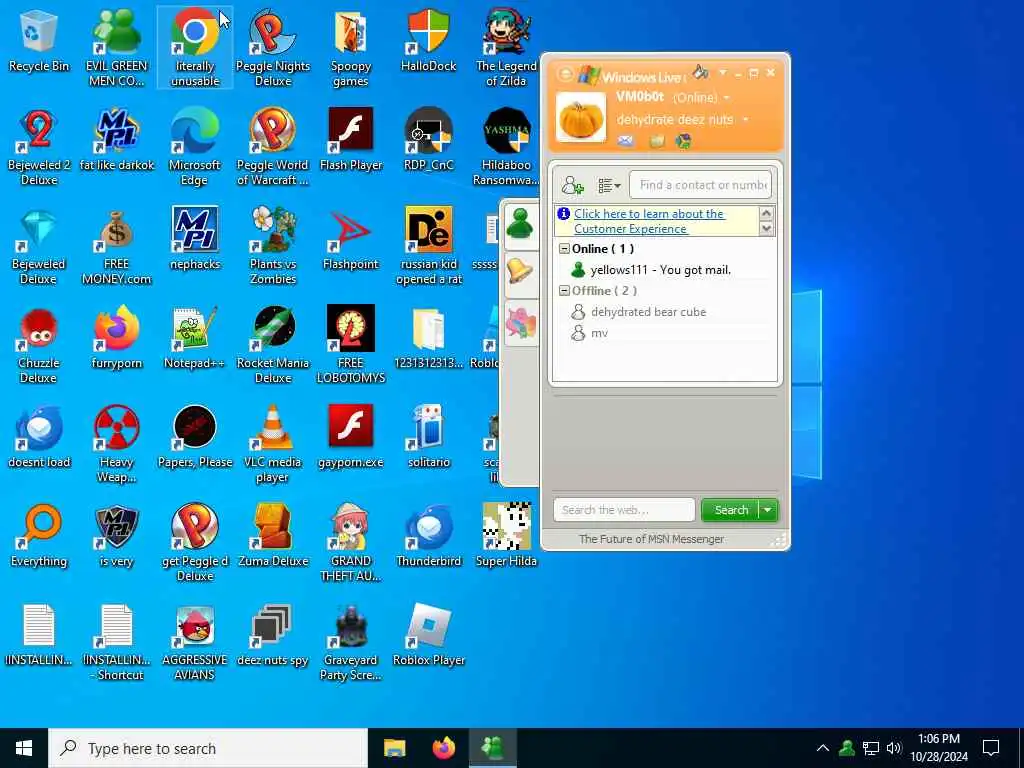Open the folder icon next to the mail envelope
Viewport: 1024px width, 768px height.
coord(656,141)
